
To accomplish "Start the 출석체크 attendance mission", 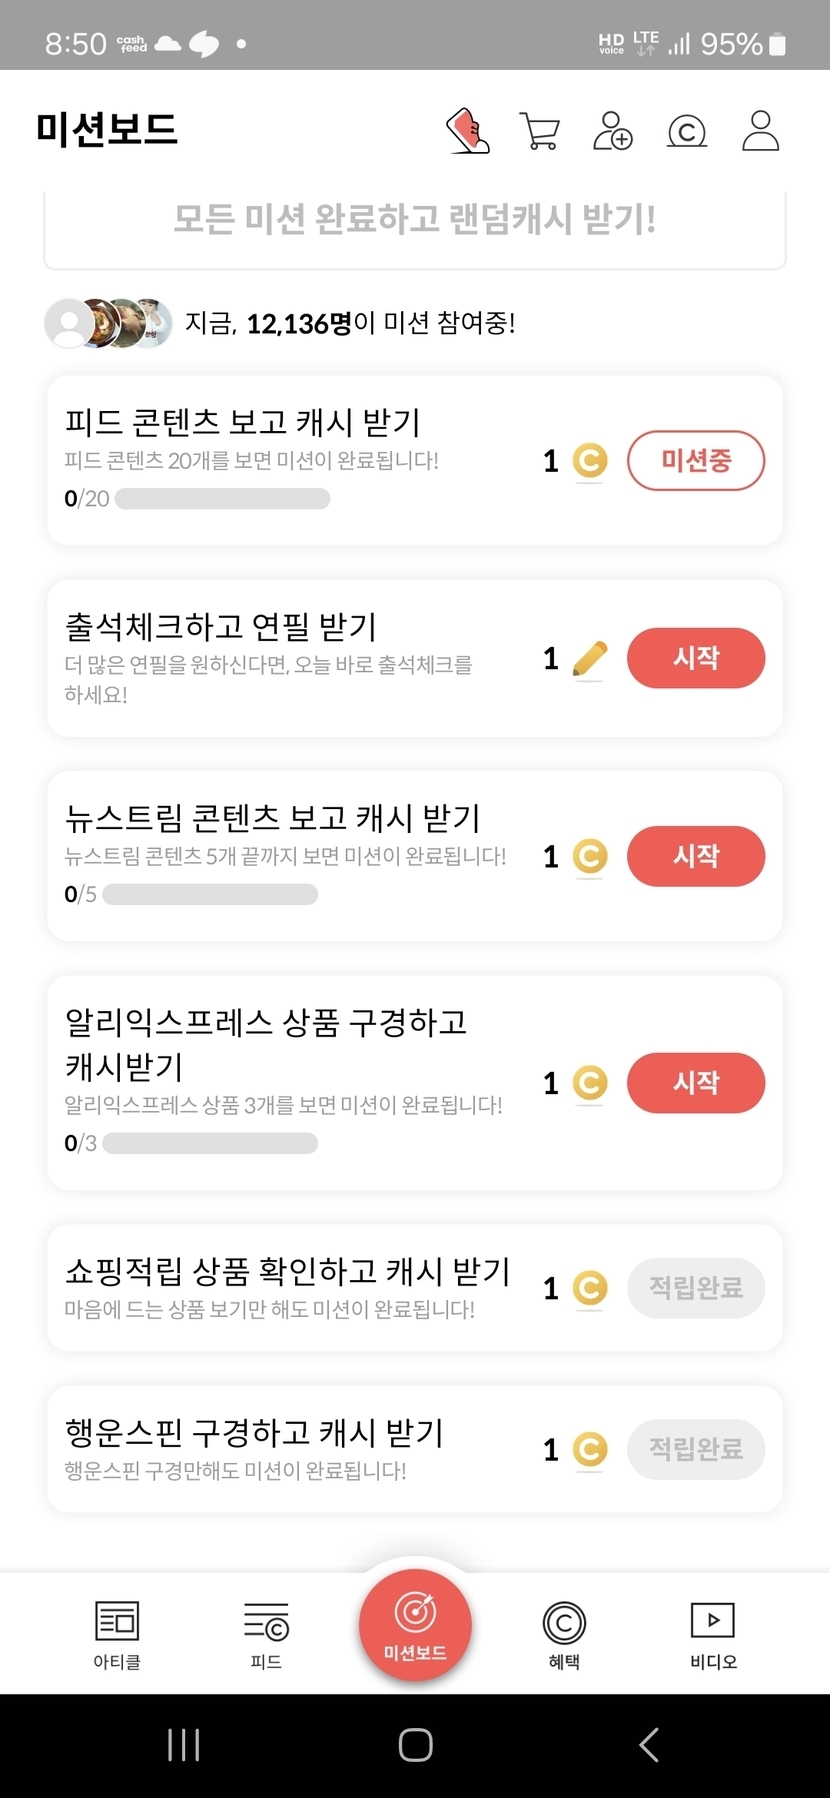I will 696,658.
